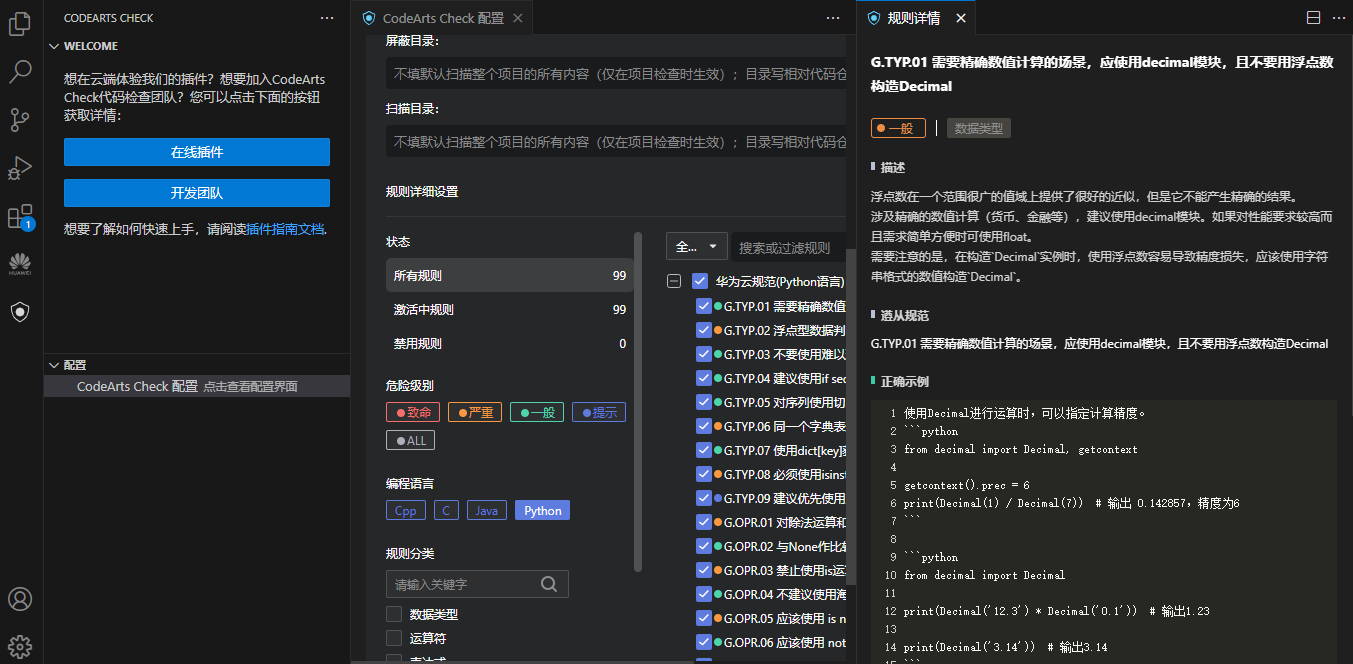This screenshot has width=1353, height=664.
Task: Click the 在线插件 button
Action: (197, 152)
